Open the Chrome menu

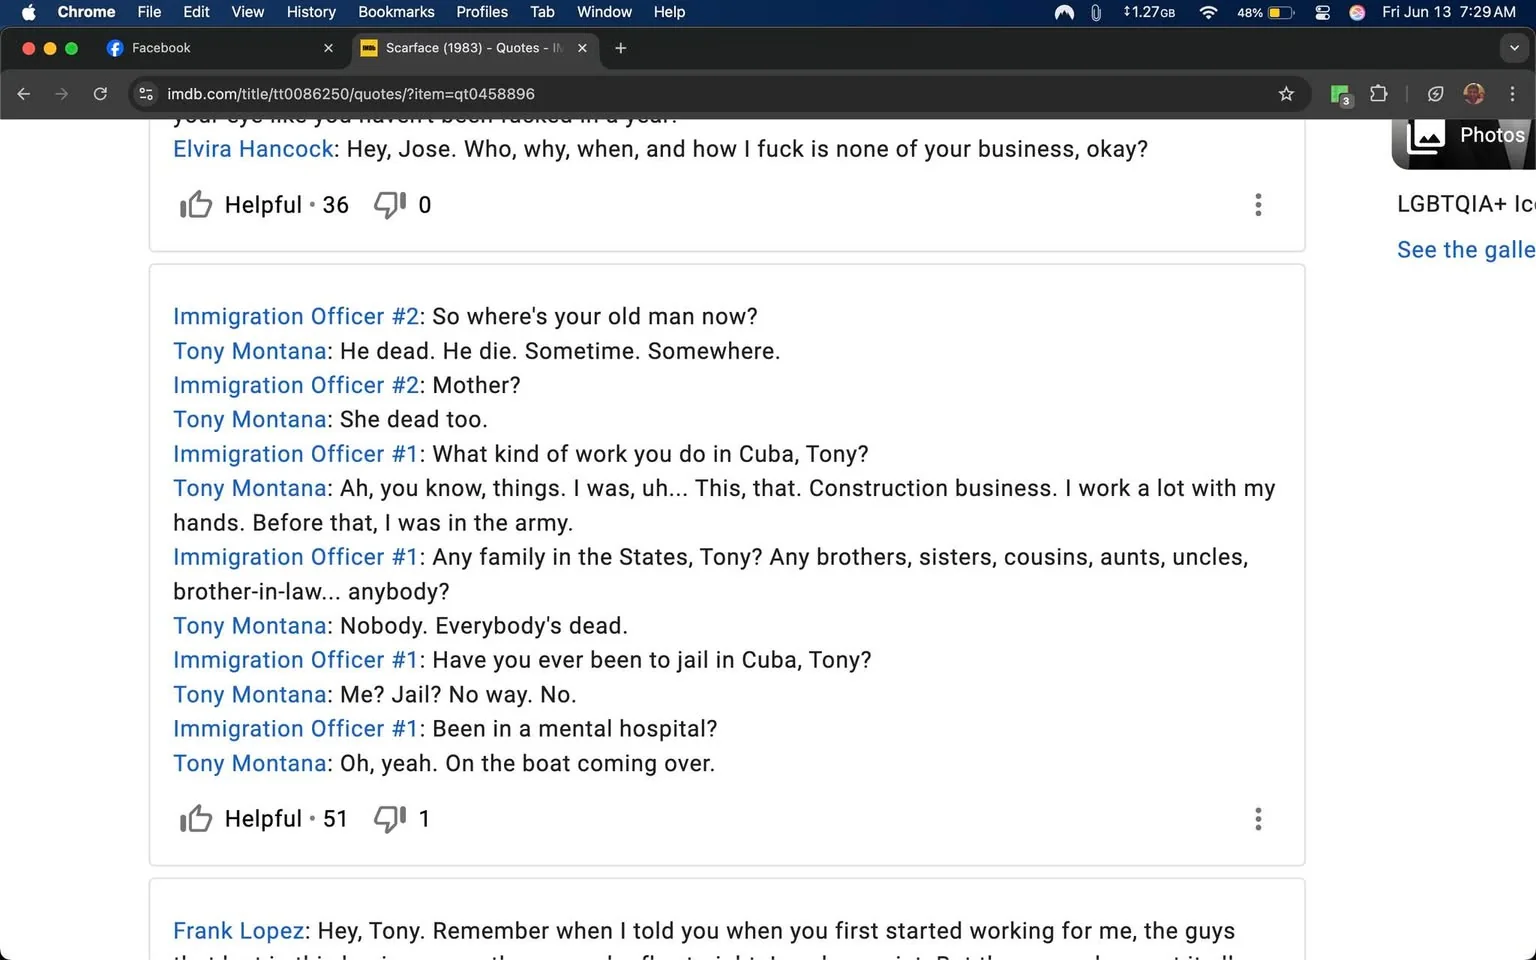click(86, 12)
